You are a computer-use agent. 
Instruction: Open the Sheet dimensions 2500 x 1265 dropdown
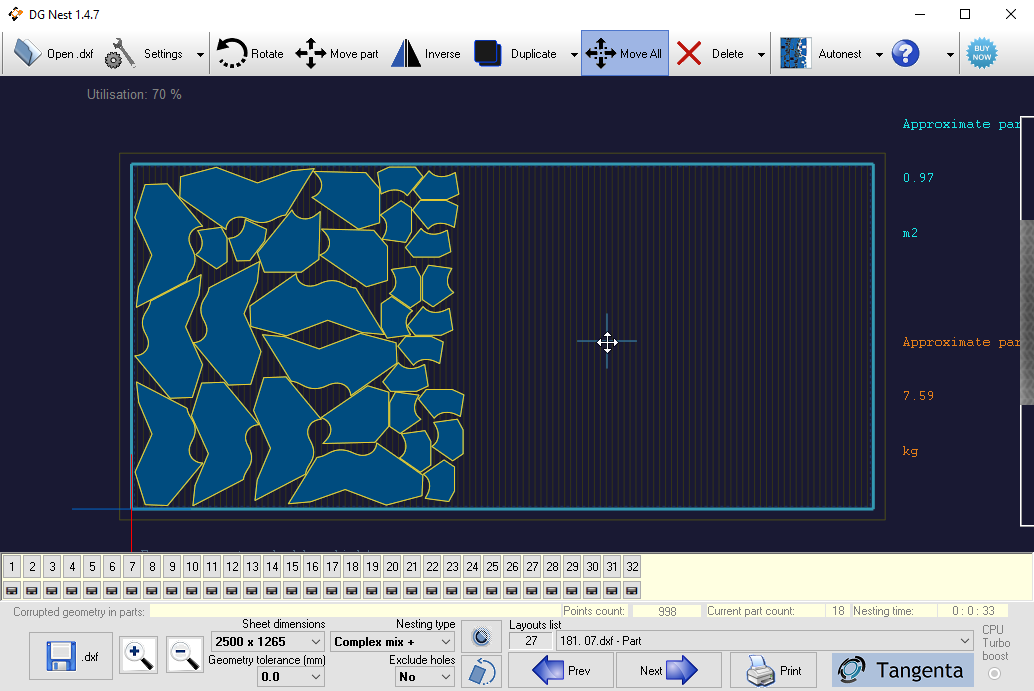click(266, 641)
